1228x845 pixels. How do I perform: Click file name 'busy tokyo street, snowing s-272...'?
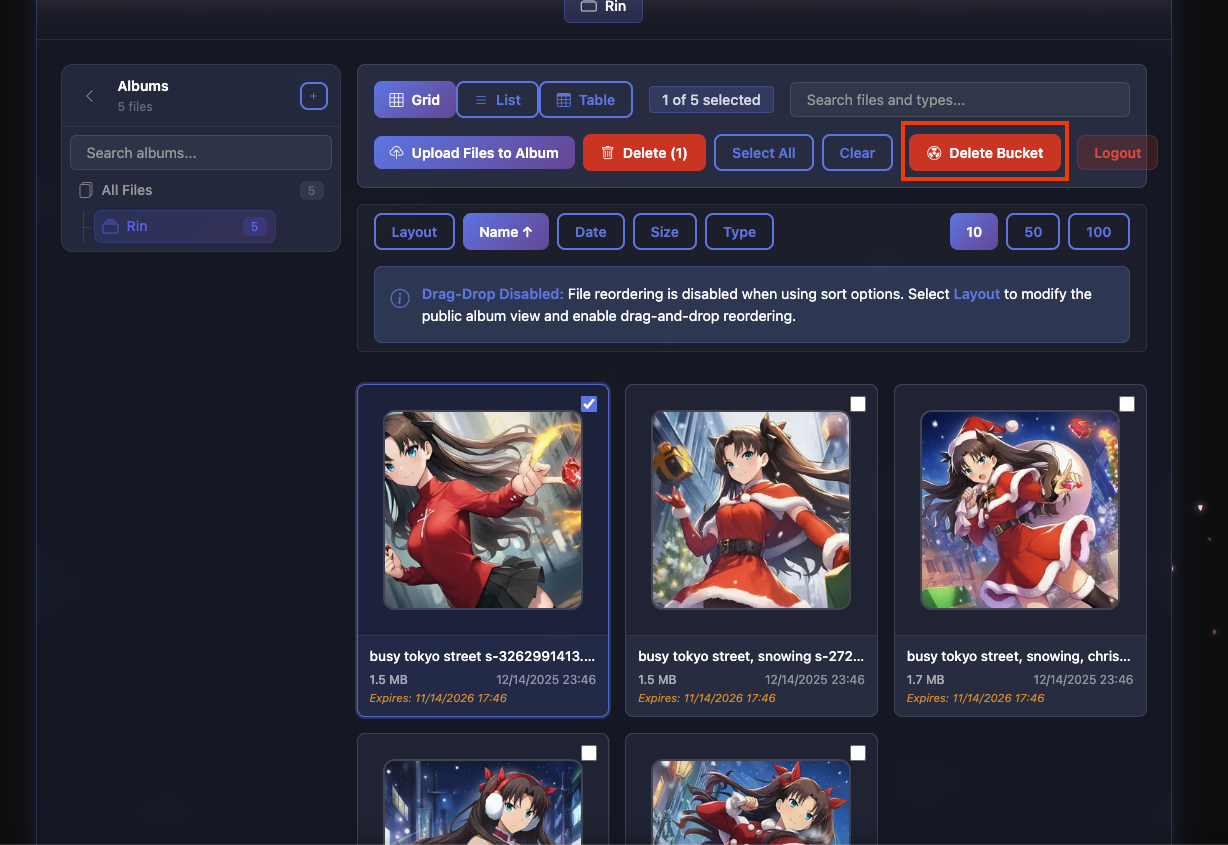(751, 657)
